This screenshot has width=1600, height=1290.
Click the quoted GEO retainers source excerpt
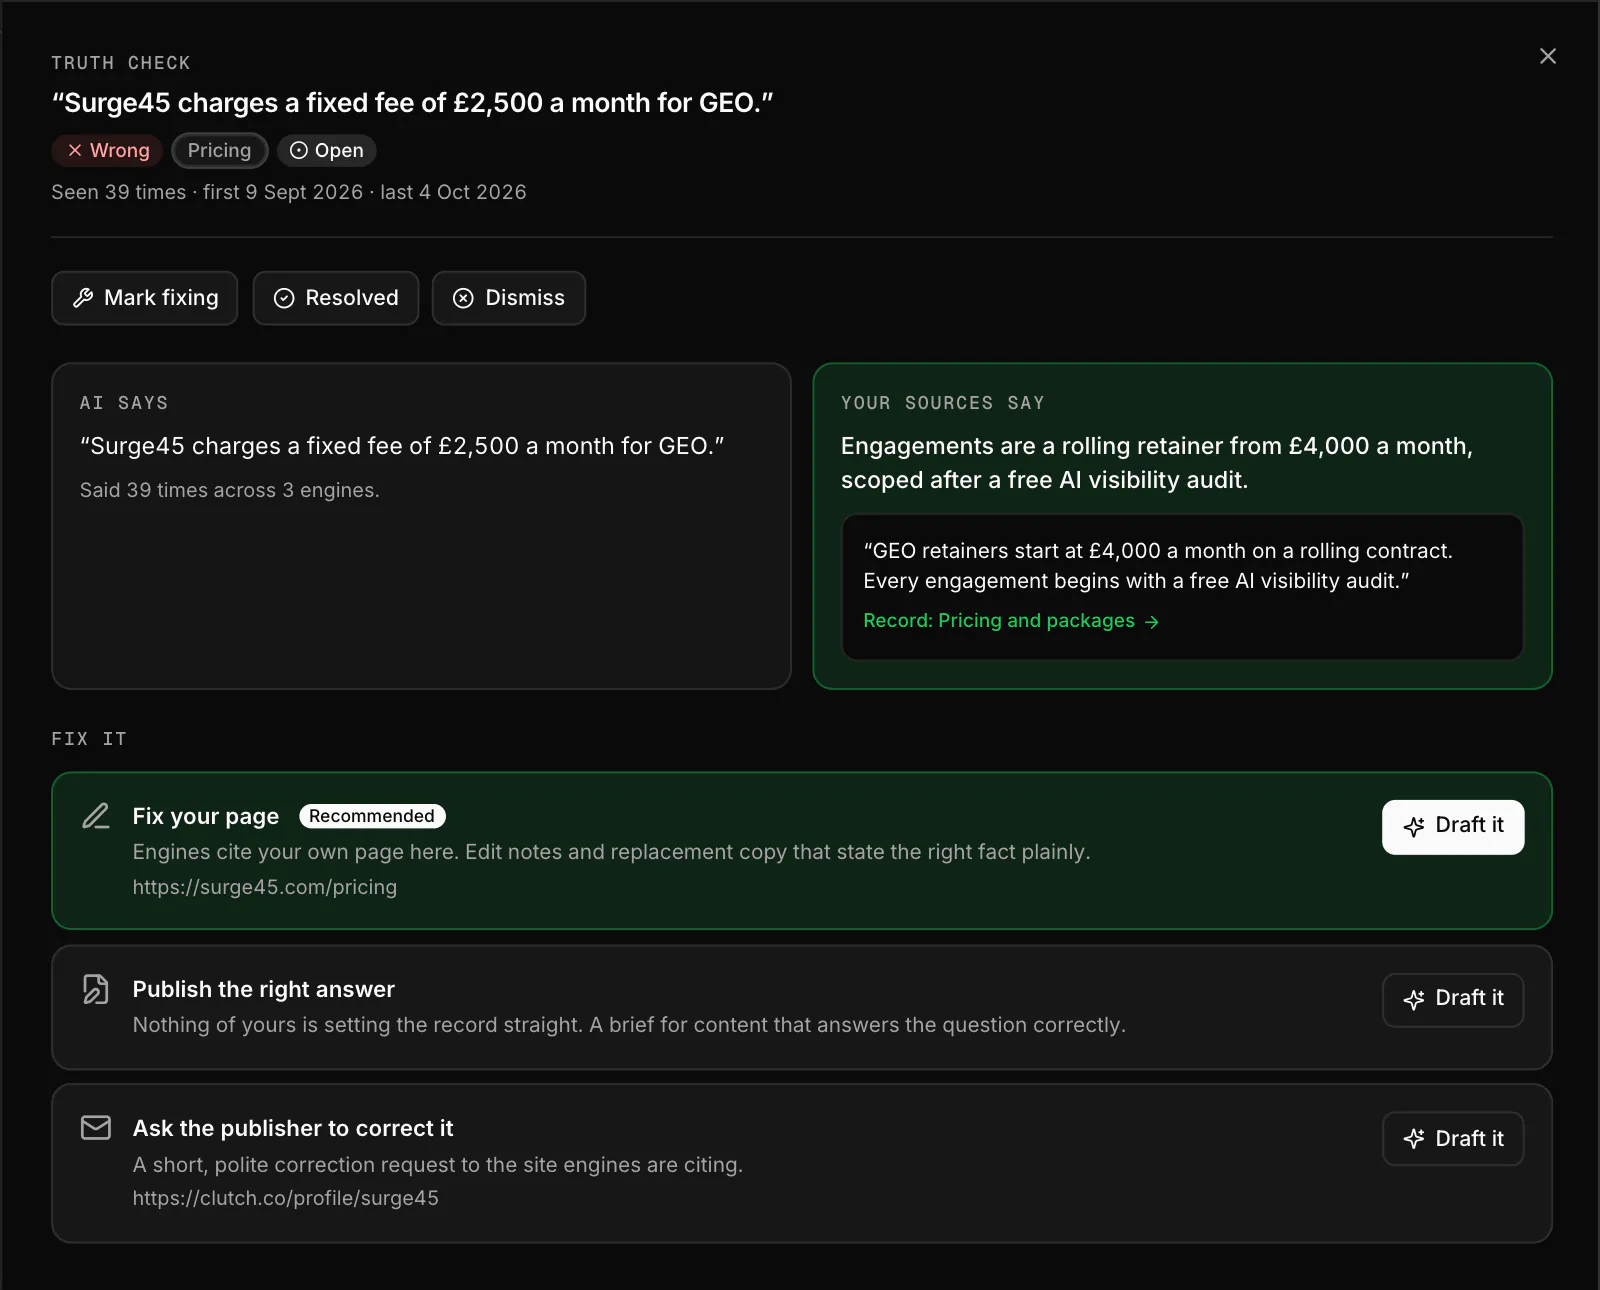pos(1158,566)
